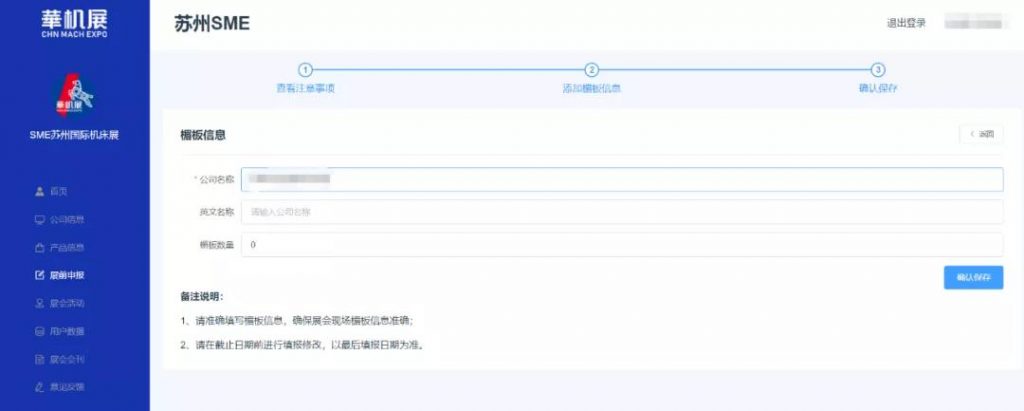Open 首页 home icon in sidebar
The width and height of the screenshot is (1024, 411).
[x=39, y=191]
